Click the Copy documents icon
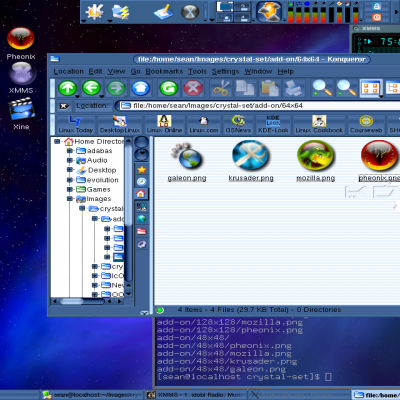400x400 pixels. pos(245,88)
